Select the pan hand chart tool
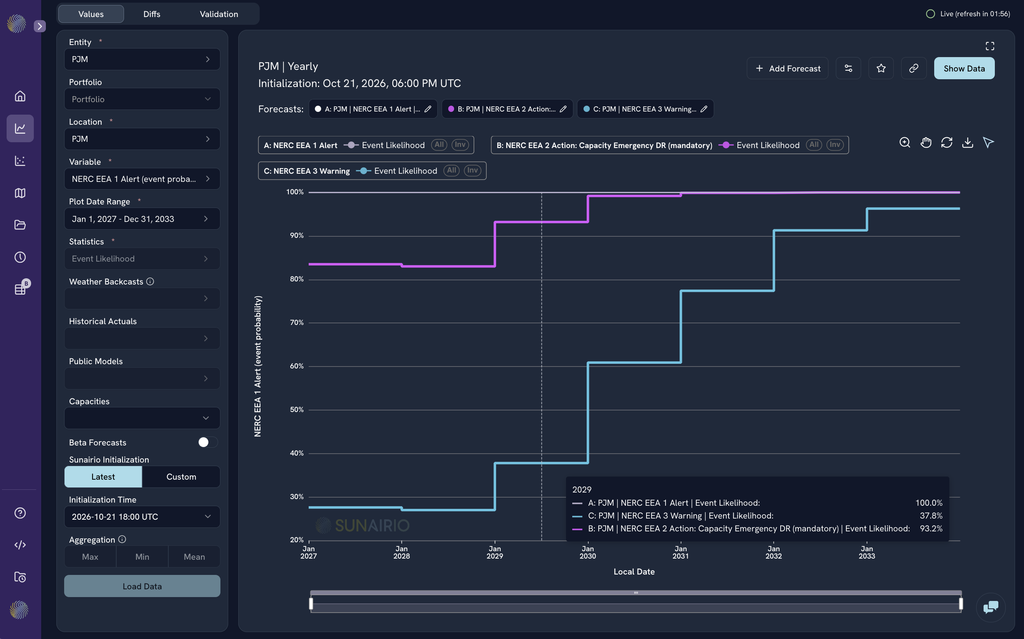1024x639 pixels. coord(925,142)
